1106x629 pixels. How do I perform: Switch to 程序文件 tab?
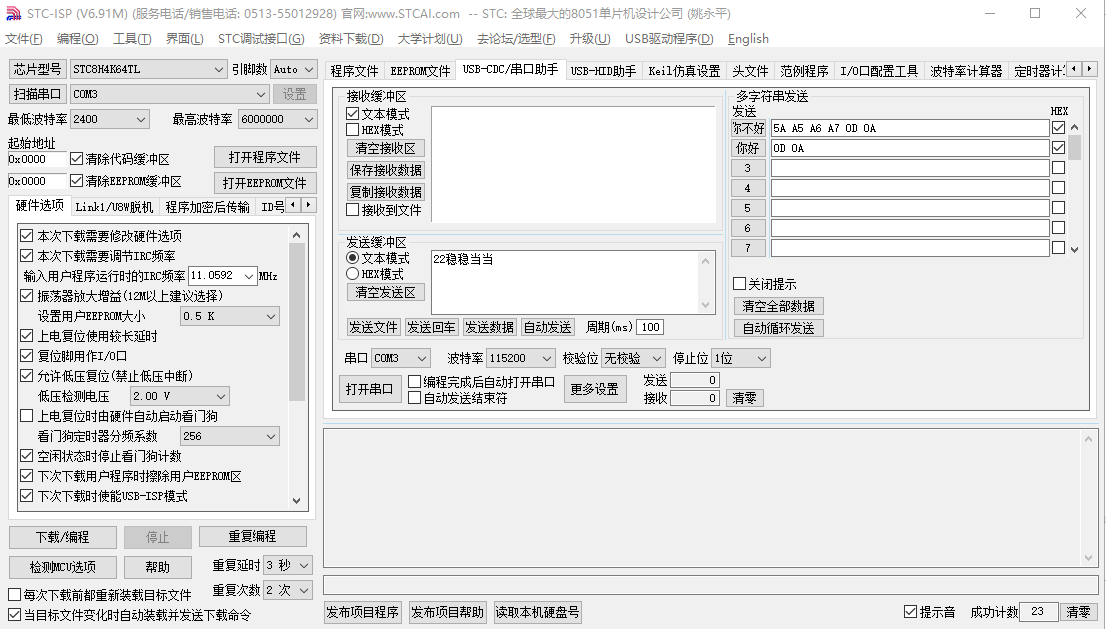(x=354, y=71)
